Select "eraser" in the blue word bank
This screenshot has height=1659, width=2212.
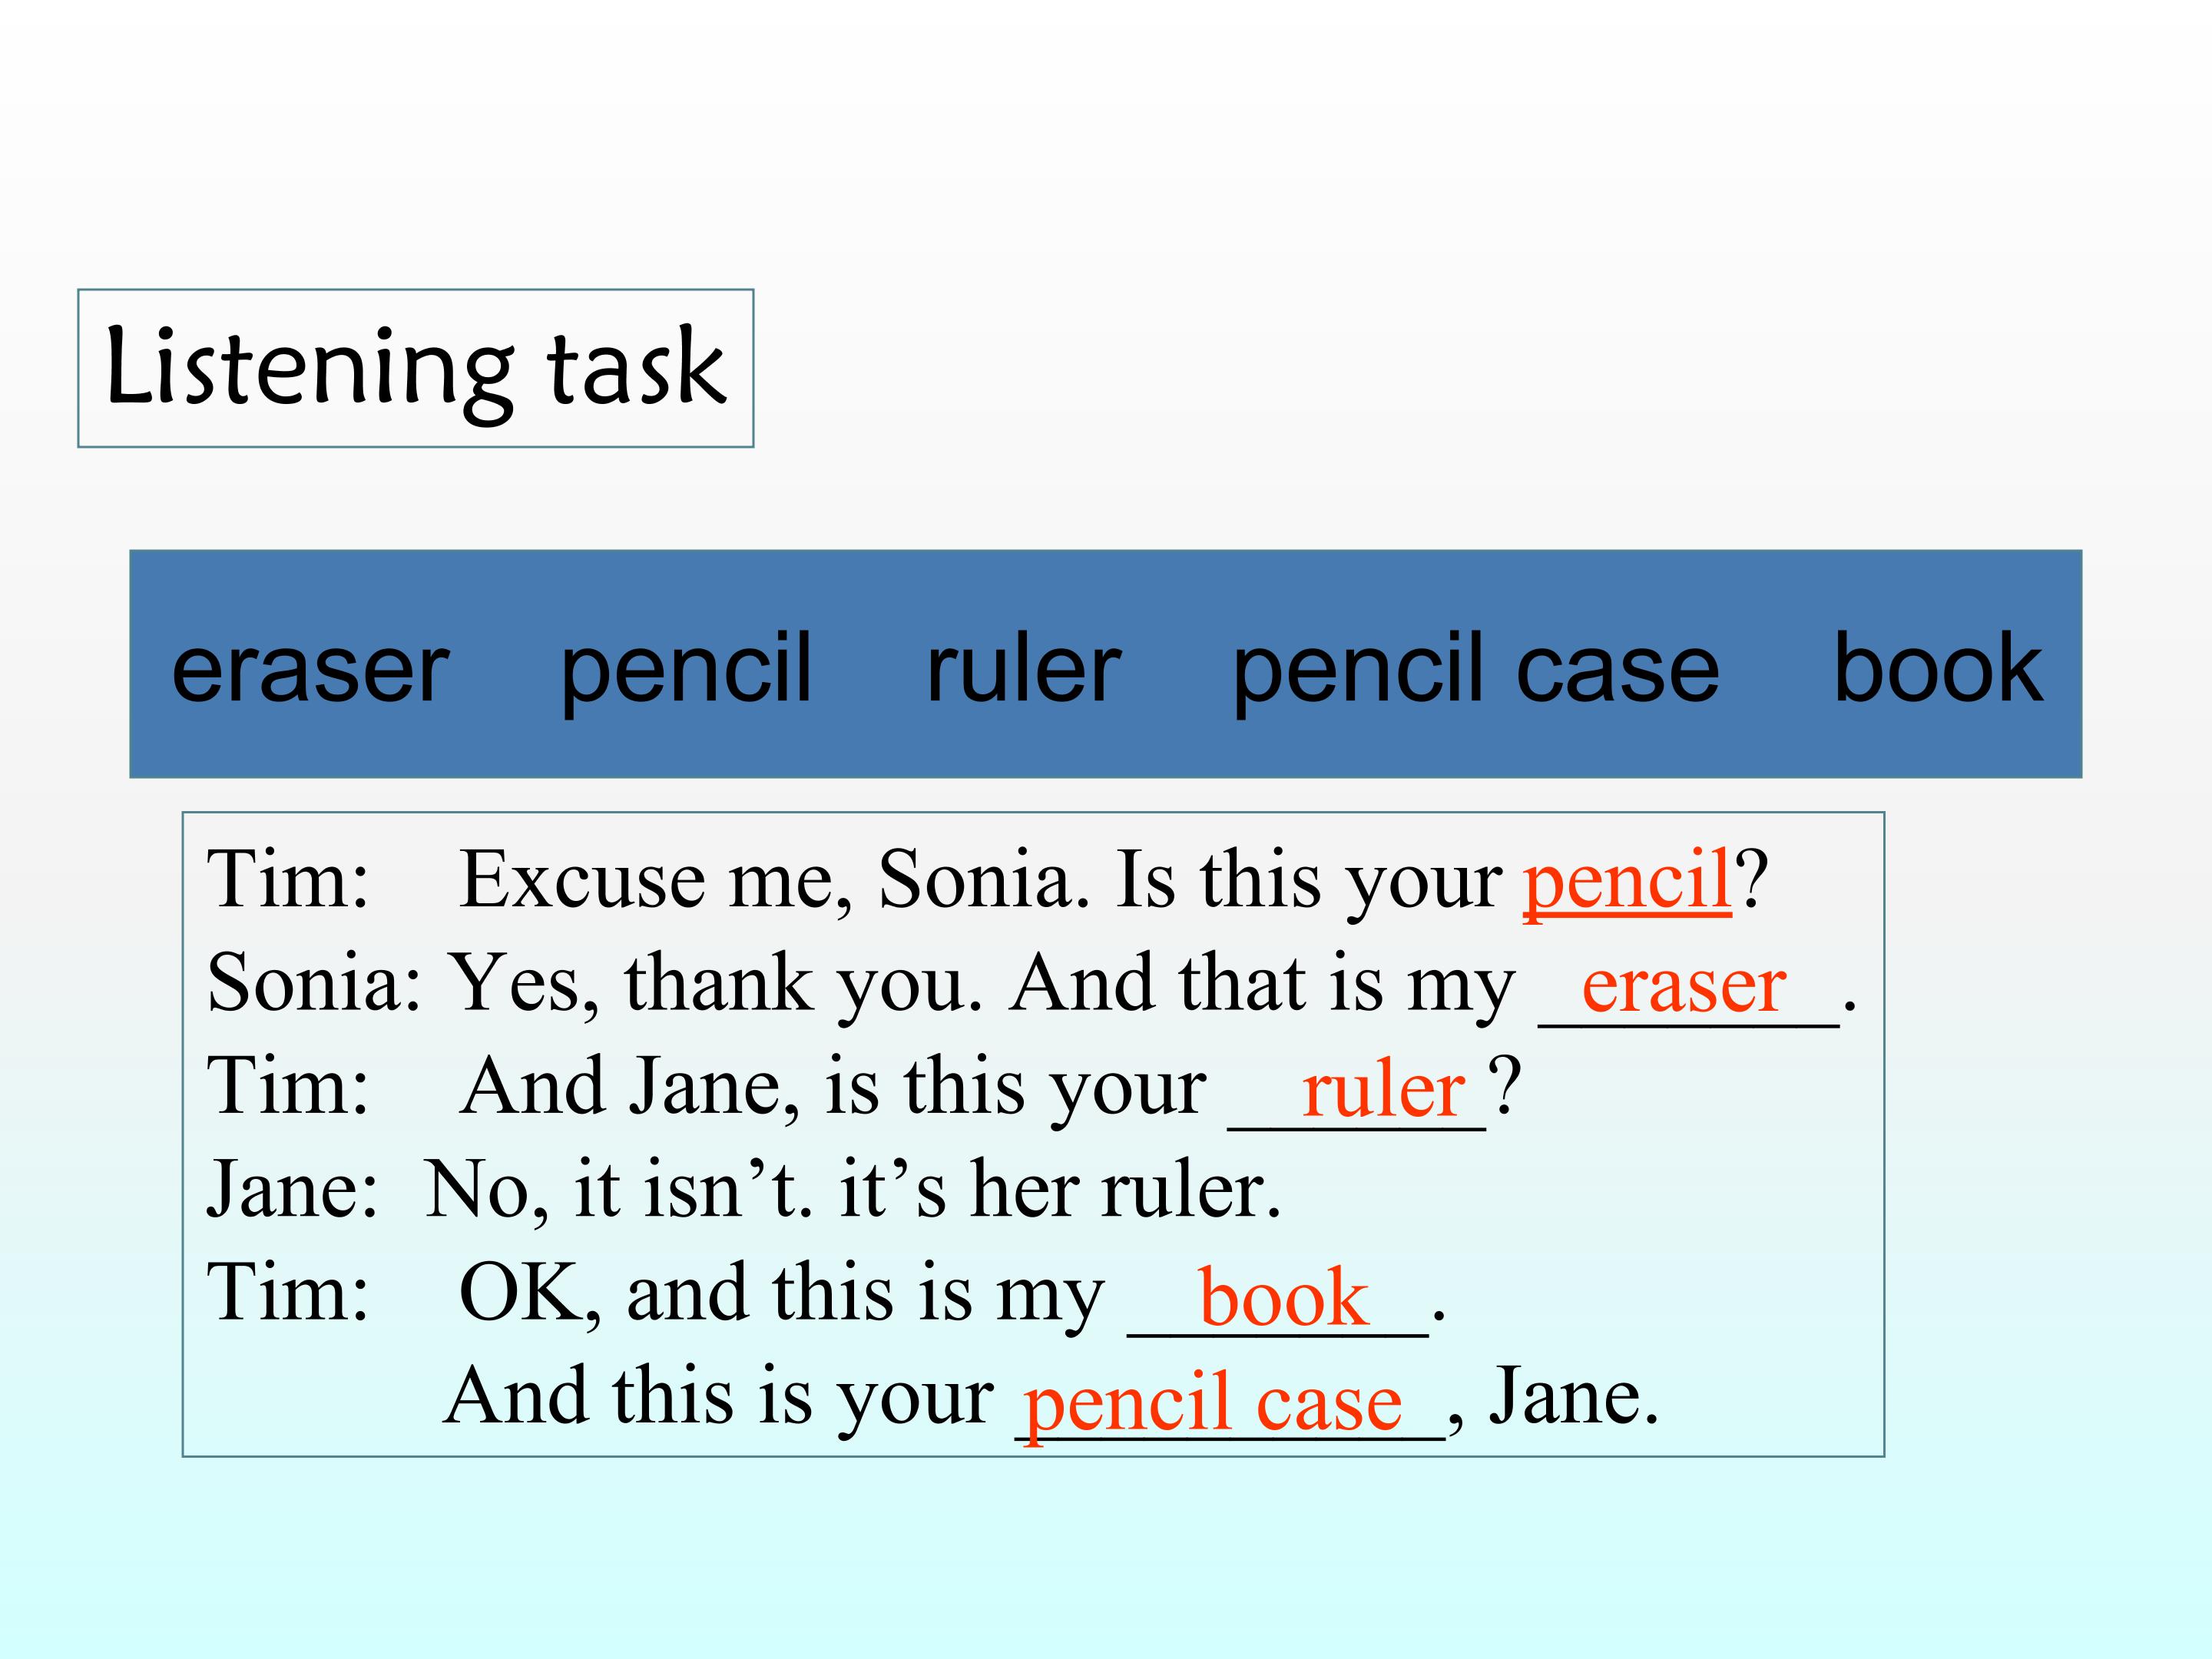(x=310, y=668)
